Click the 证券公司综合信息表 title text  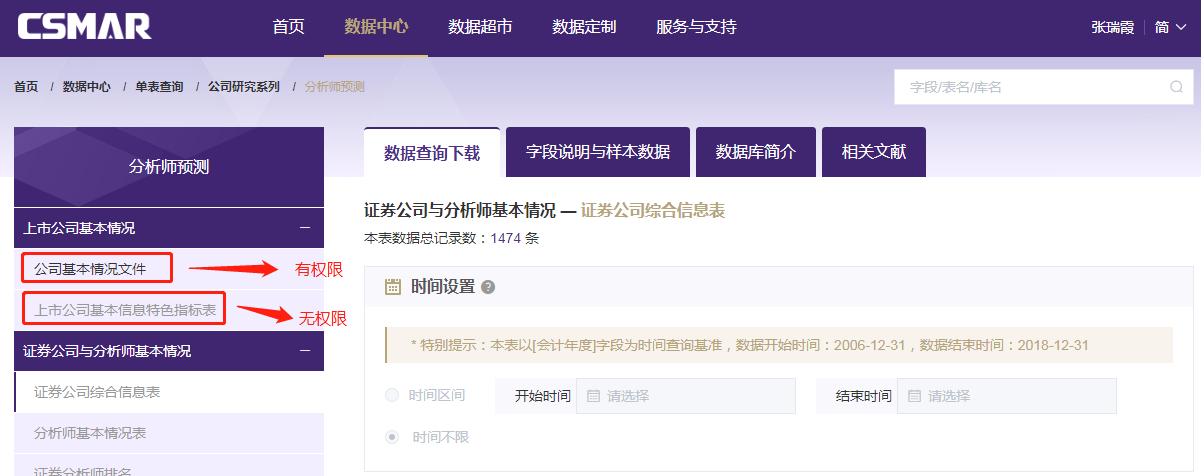(653, 211)
